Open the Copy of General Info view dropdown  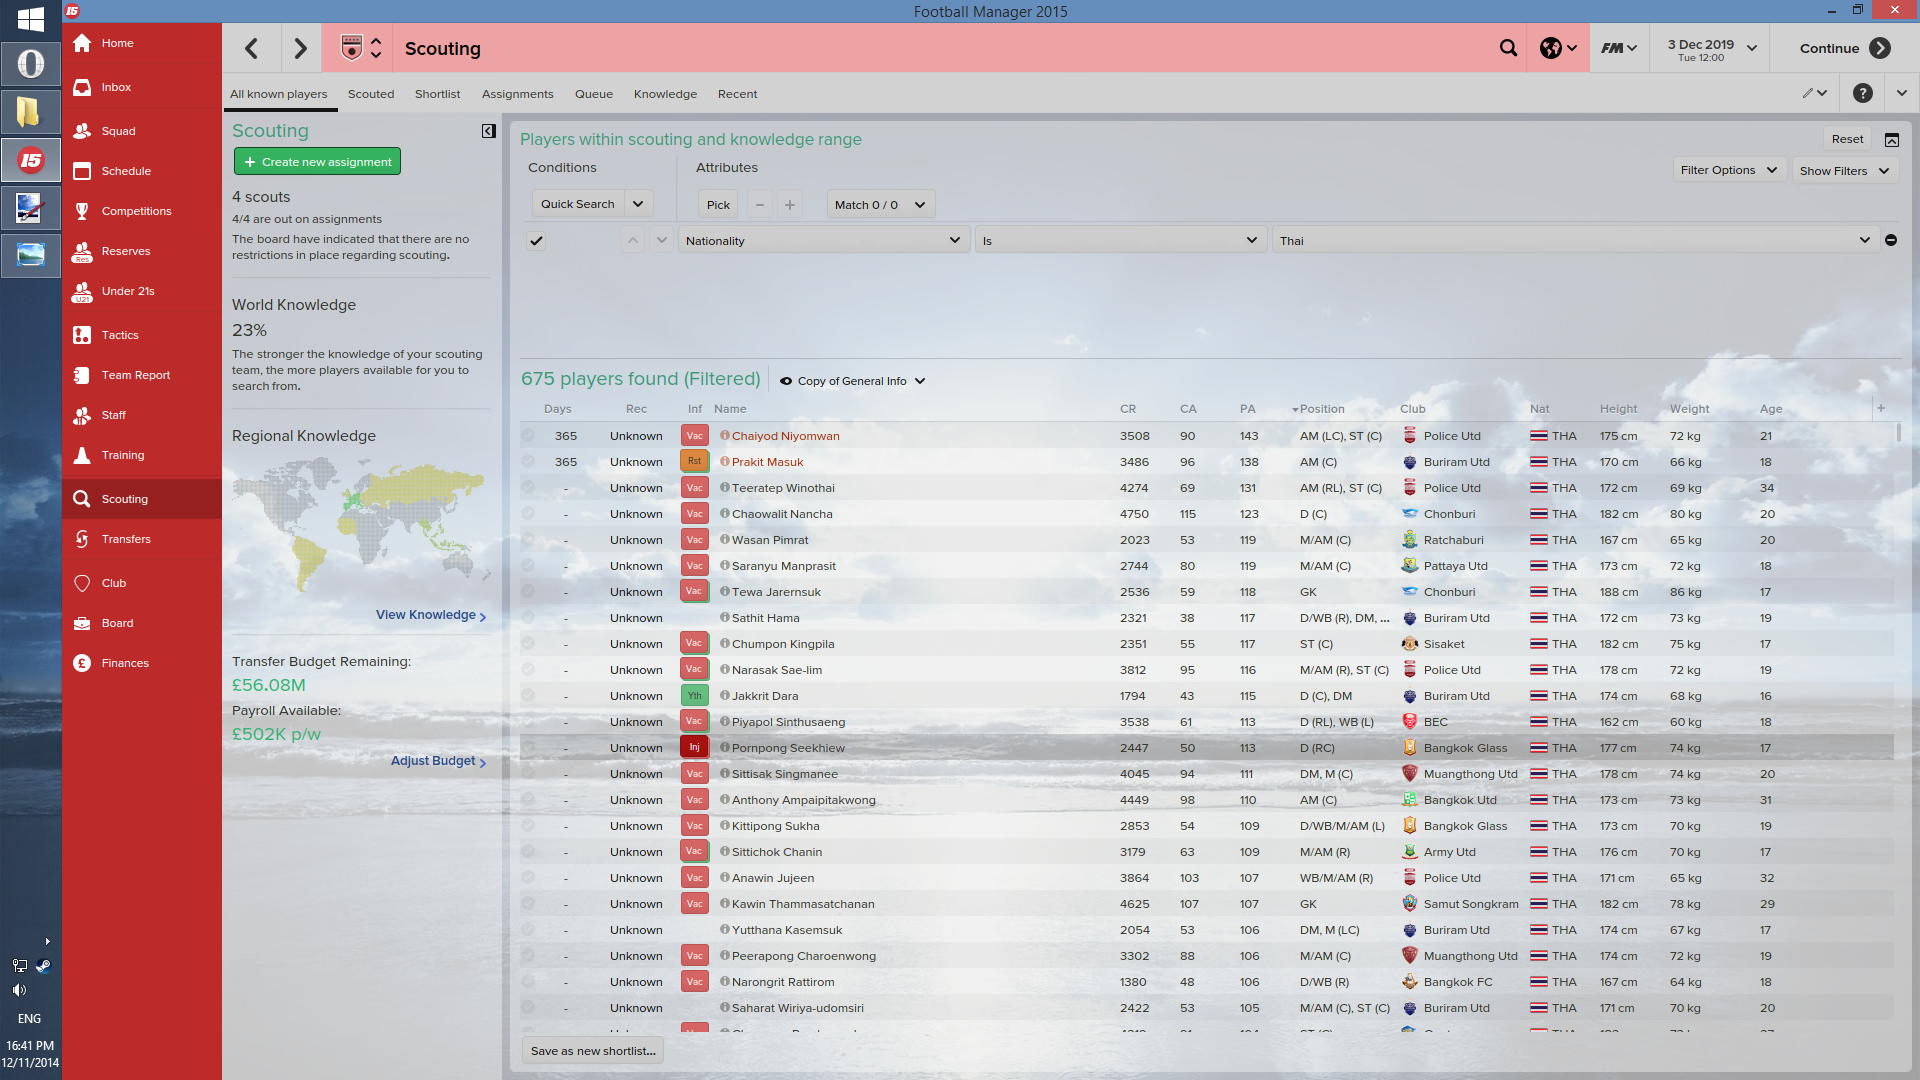pyautogui.click(x=853, y=381)
